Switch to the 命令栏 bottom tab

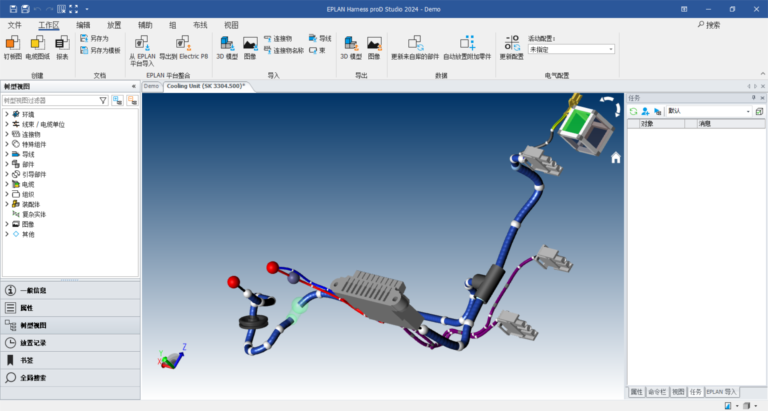pyautogui.click(x=657, y=392)
